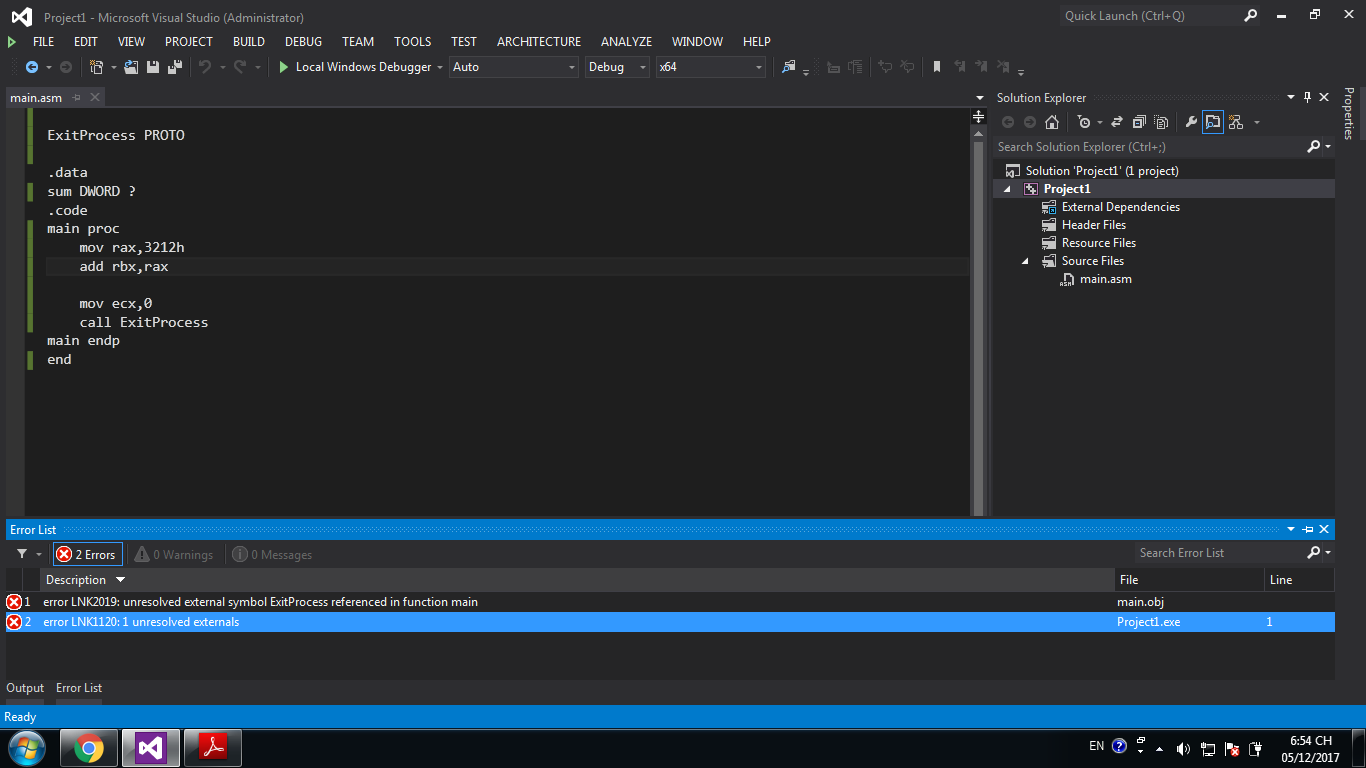Viewport: 1366px width, 768px height.
Task: Click the bookmark icon in the toolbar
Action: coord(937,67)
